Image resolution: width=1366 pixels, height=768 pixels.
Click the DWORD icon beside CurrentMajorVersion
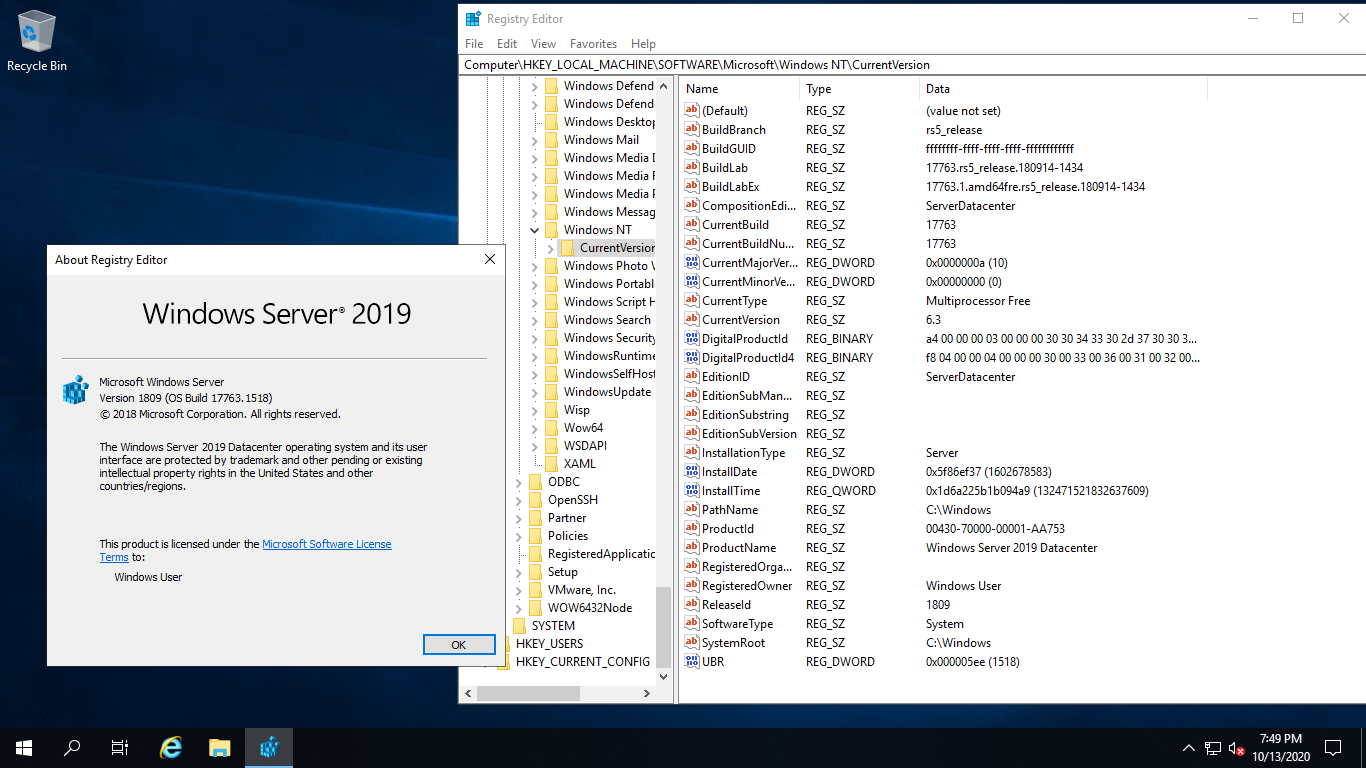coord(692,263)
